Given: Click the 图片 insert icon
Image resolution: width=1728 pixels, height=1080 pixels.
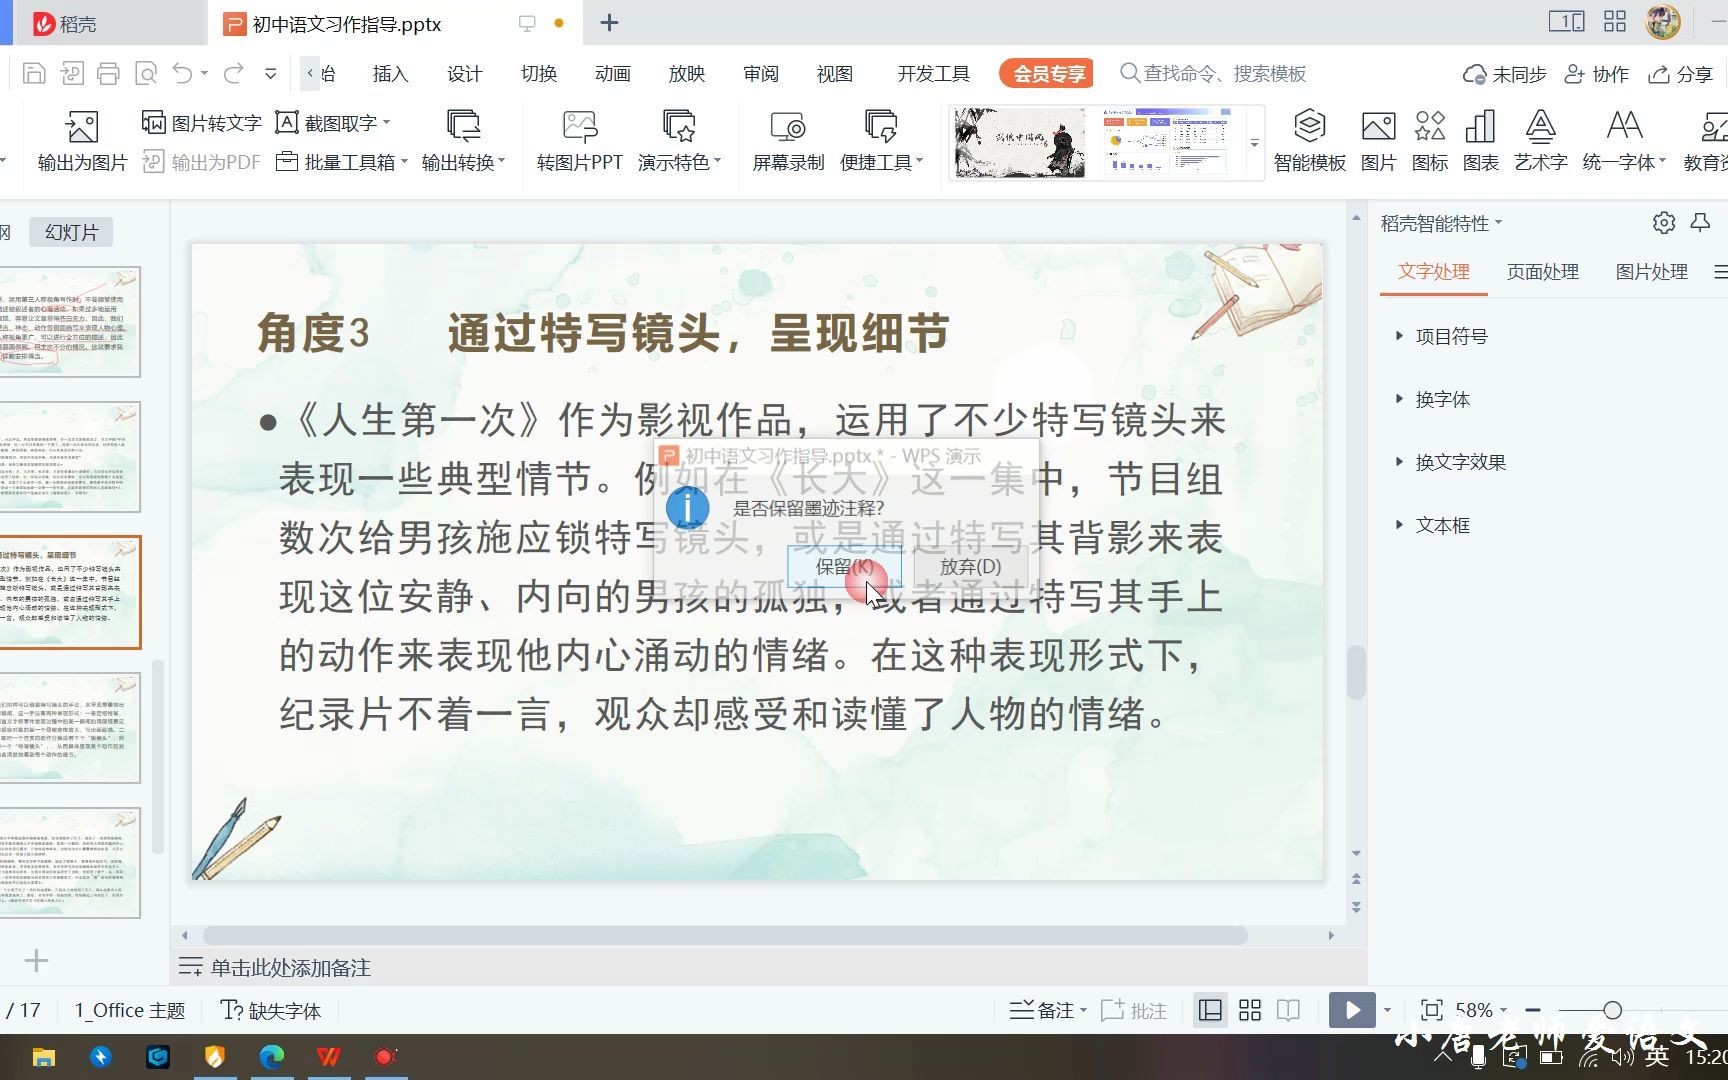Looking at the screenshot, I should pyautogui.click(x=1378, y=142).
